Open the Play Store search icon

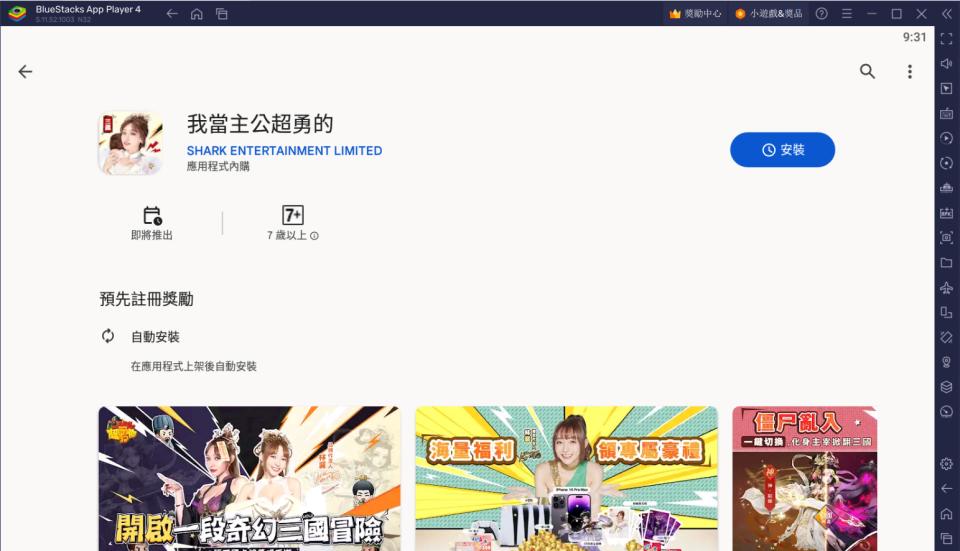pos(867,72)
